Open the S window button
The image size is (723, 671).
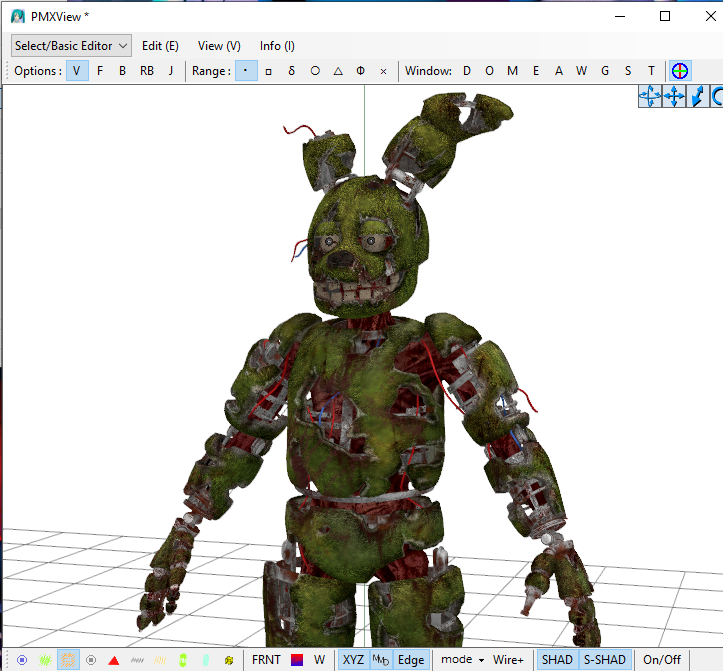[628, 71]
